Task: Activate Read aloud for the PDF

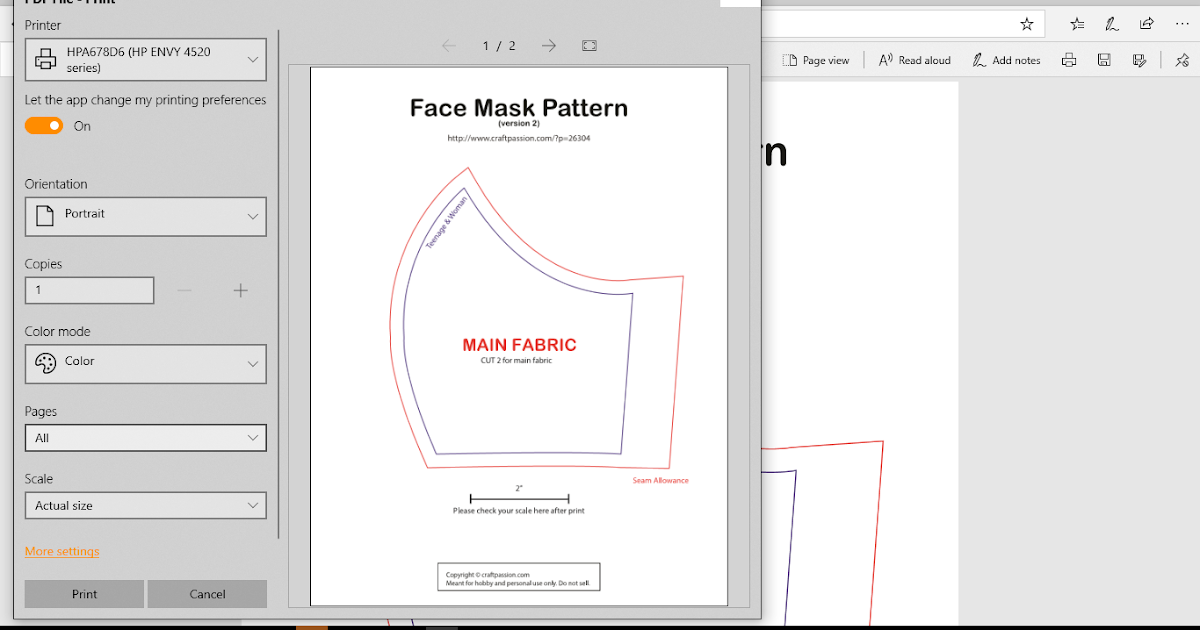Action: click(x=913, y=59)
